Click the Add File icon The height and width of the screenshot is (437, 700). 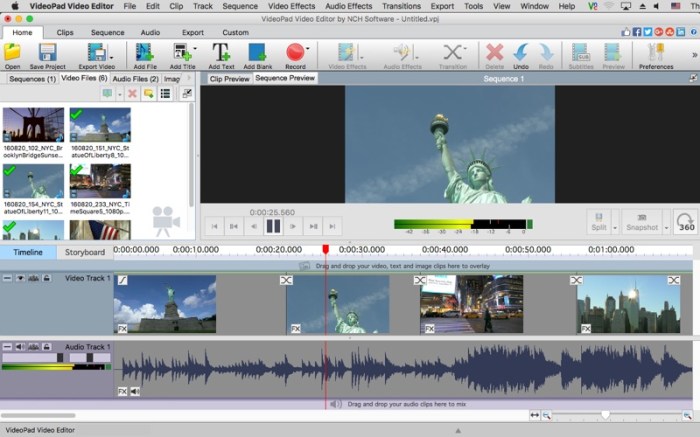pyautogui.click(x=145, y=52)
